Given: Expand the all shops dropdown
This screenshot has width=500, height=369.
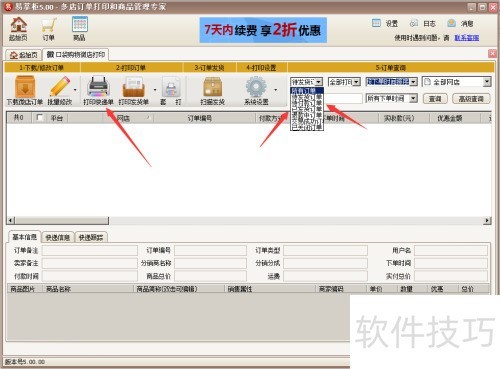Looking at the screenshot, I should click(487, 82).
